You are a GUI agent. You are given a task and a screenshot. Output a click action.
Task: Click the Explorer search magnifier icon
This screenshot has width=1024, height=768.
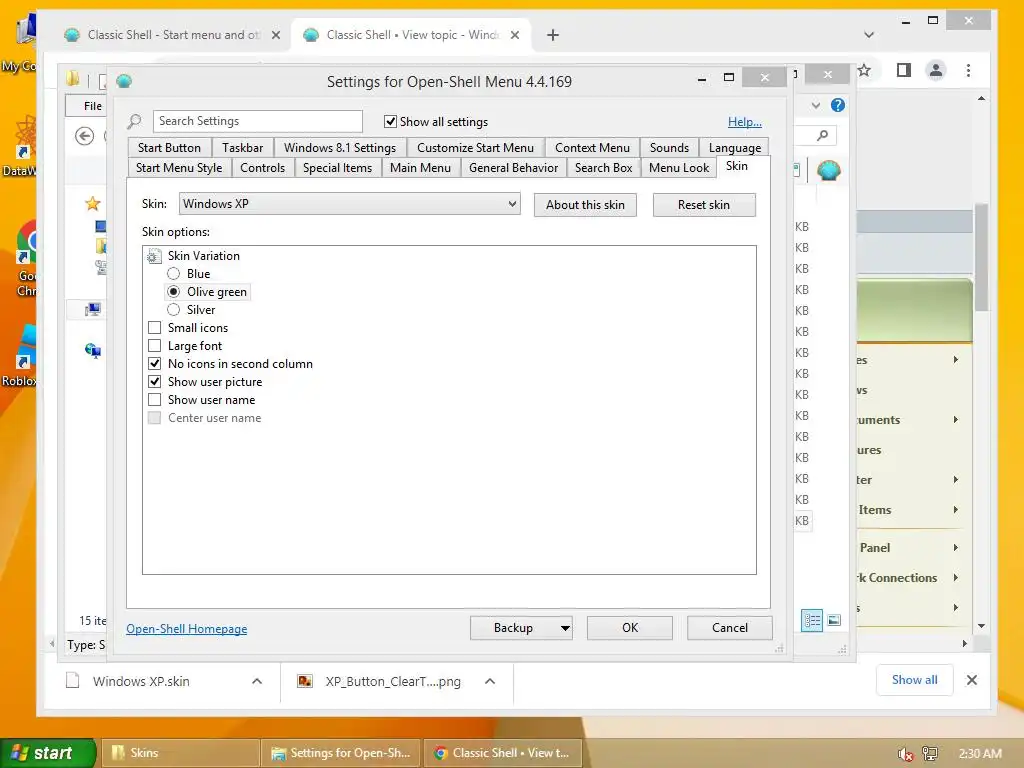823,135
